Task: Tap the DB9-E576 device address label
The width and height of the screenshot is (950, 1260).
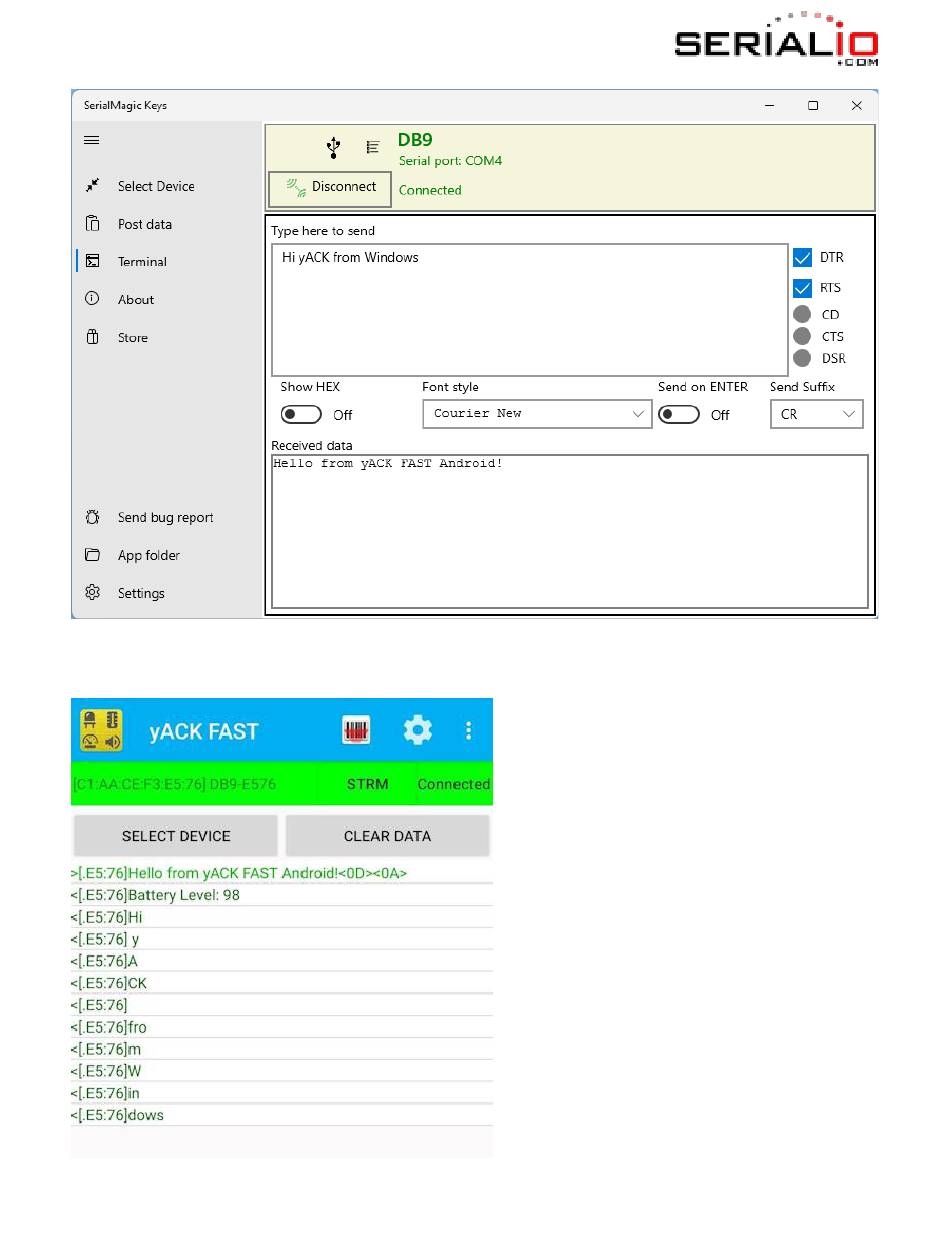Action: point(175,784)
